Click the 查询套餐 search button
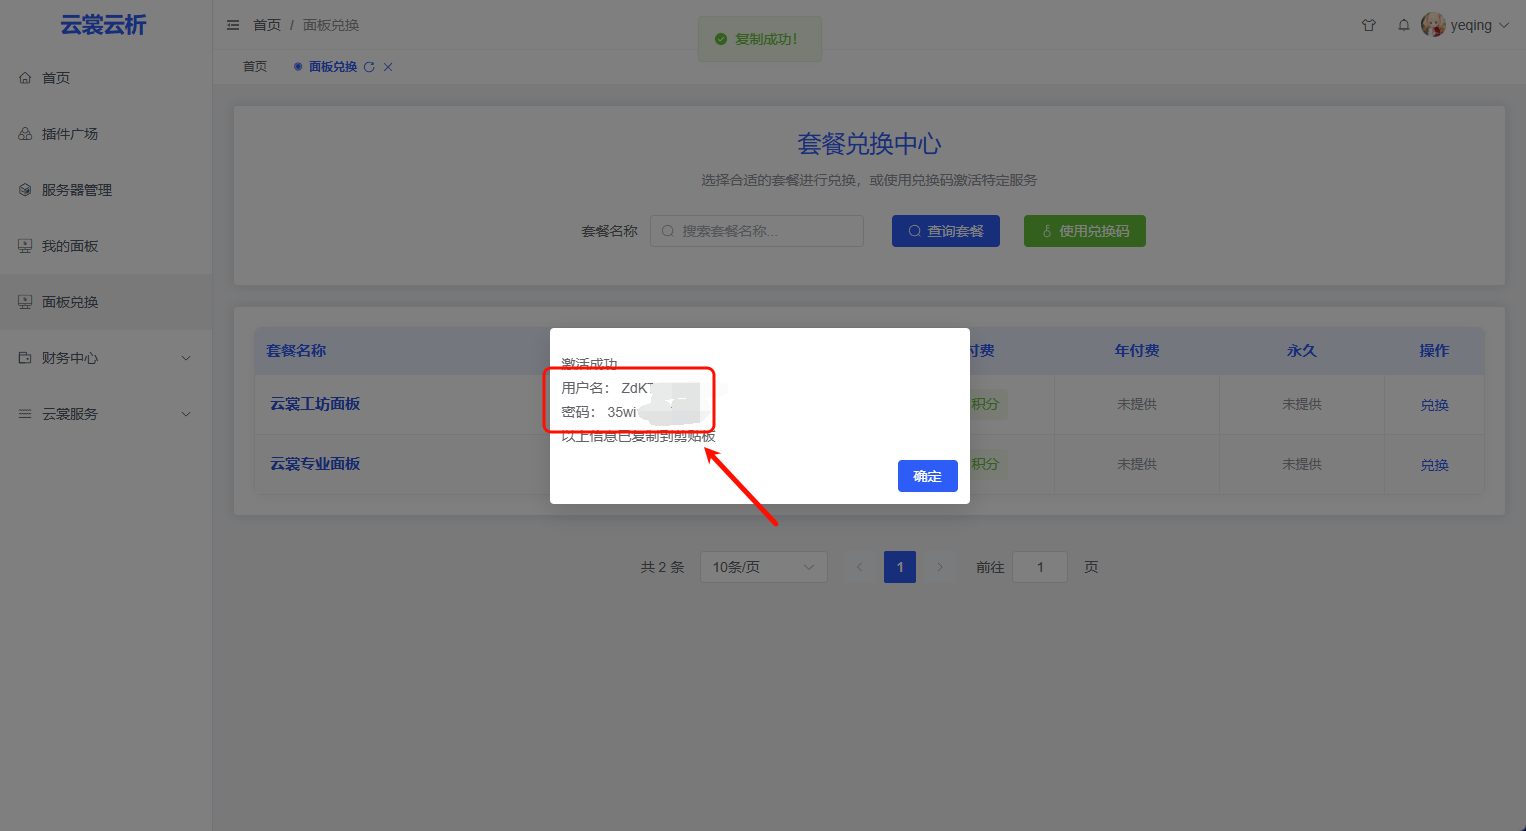Image resolution: width=1526 pixels, height=831 pixels. (945, 231)
